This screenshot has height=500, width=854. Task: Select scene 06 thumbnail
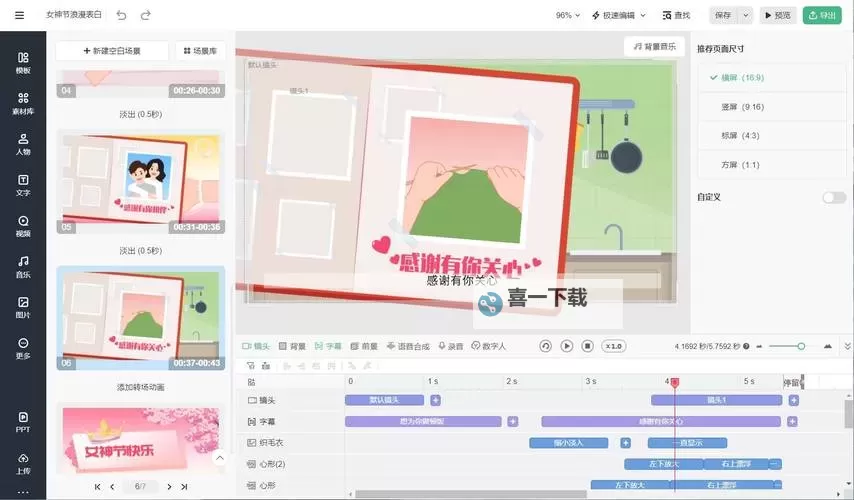(x=141, y=318)
